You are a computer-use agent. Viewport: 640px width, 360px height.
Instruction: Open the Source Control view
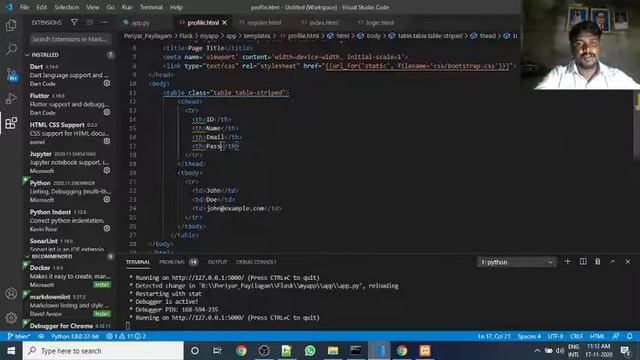tap(11, 74)
